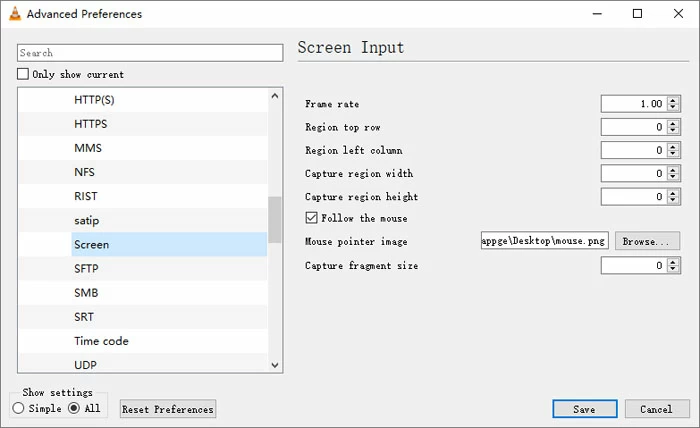The width and height of the screenshot is (700, 428).
Task: Click Reset Preferences button
Action: [x=168, y=409]
